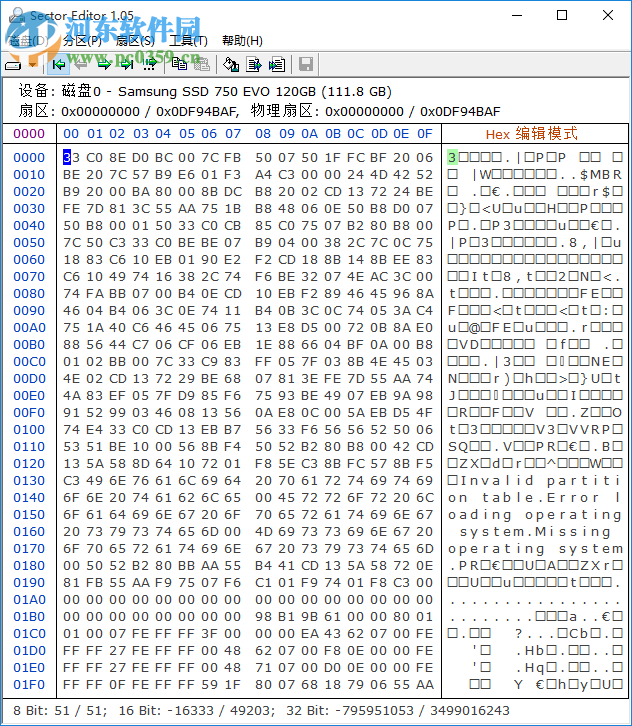This screenshot has height=726, width=632.
Task: Jump to the first sector
Action: pyautogui.click(x=59, y=65)
